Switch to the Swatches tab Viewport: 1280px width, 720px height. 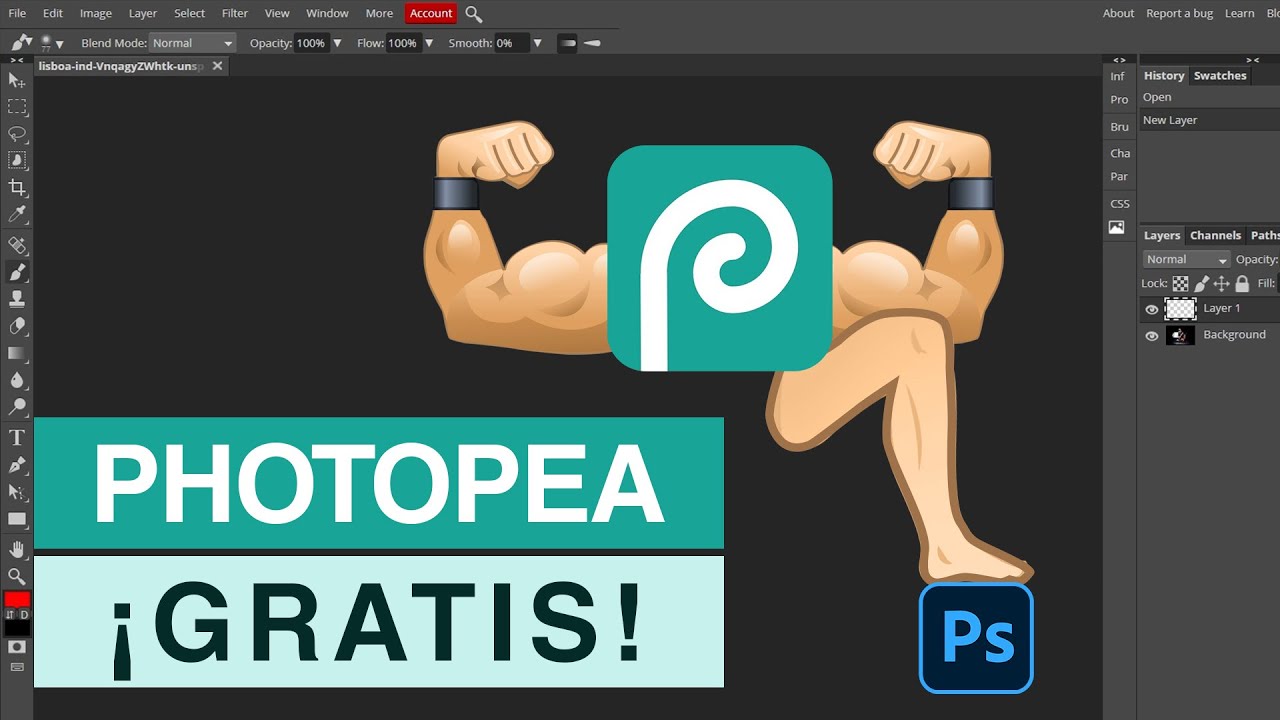tap(1220, 76)
